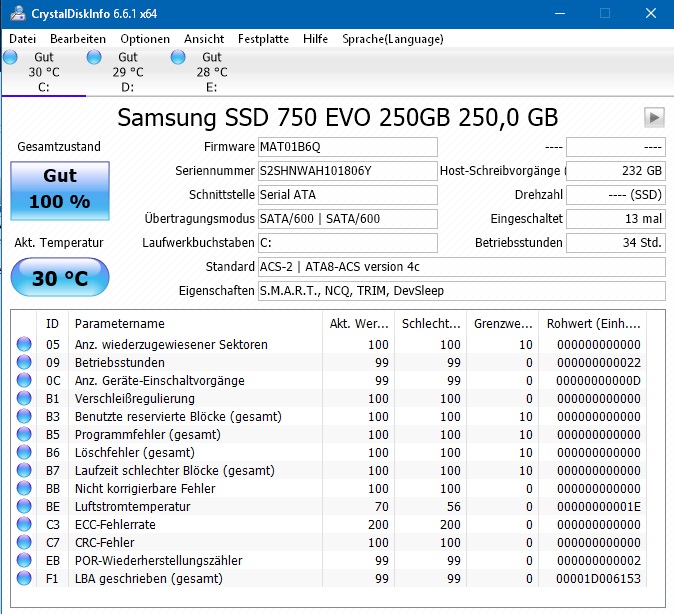Click raw value 000000000022 of Betriebsstunden
674x614 pixels.
pyautogui.click(x=598, y=362)
